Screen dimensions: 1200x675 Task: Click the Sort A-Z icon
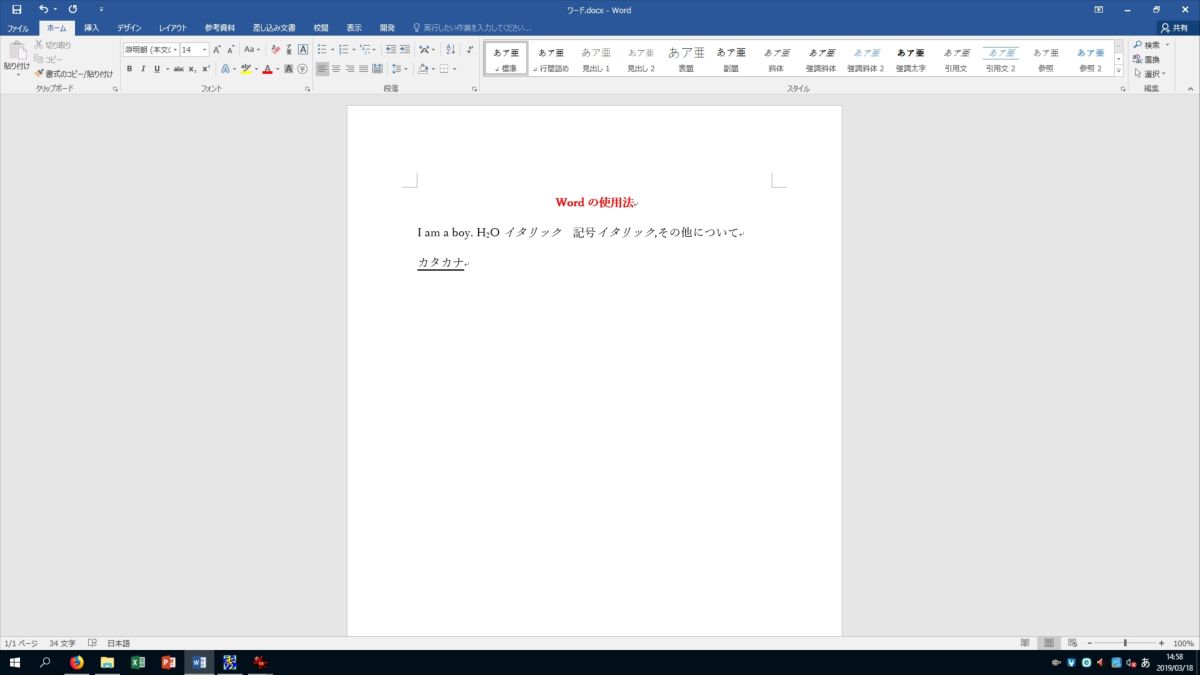coord(450,49)
